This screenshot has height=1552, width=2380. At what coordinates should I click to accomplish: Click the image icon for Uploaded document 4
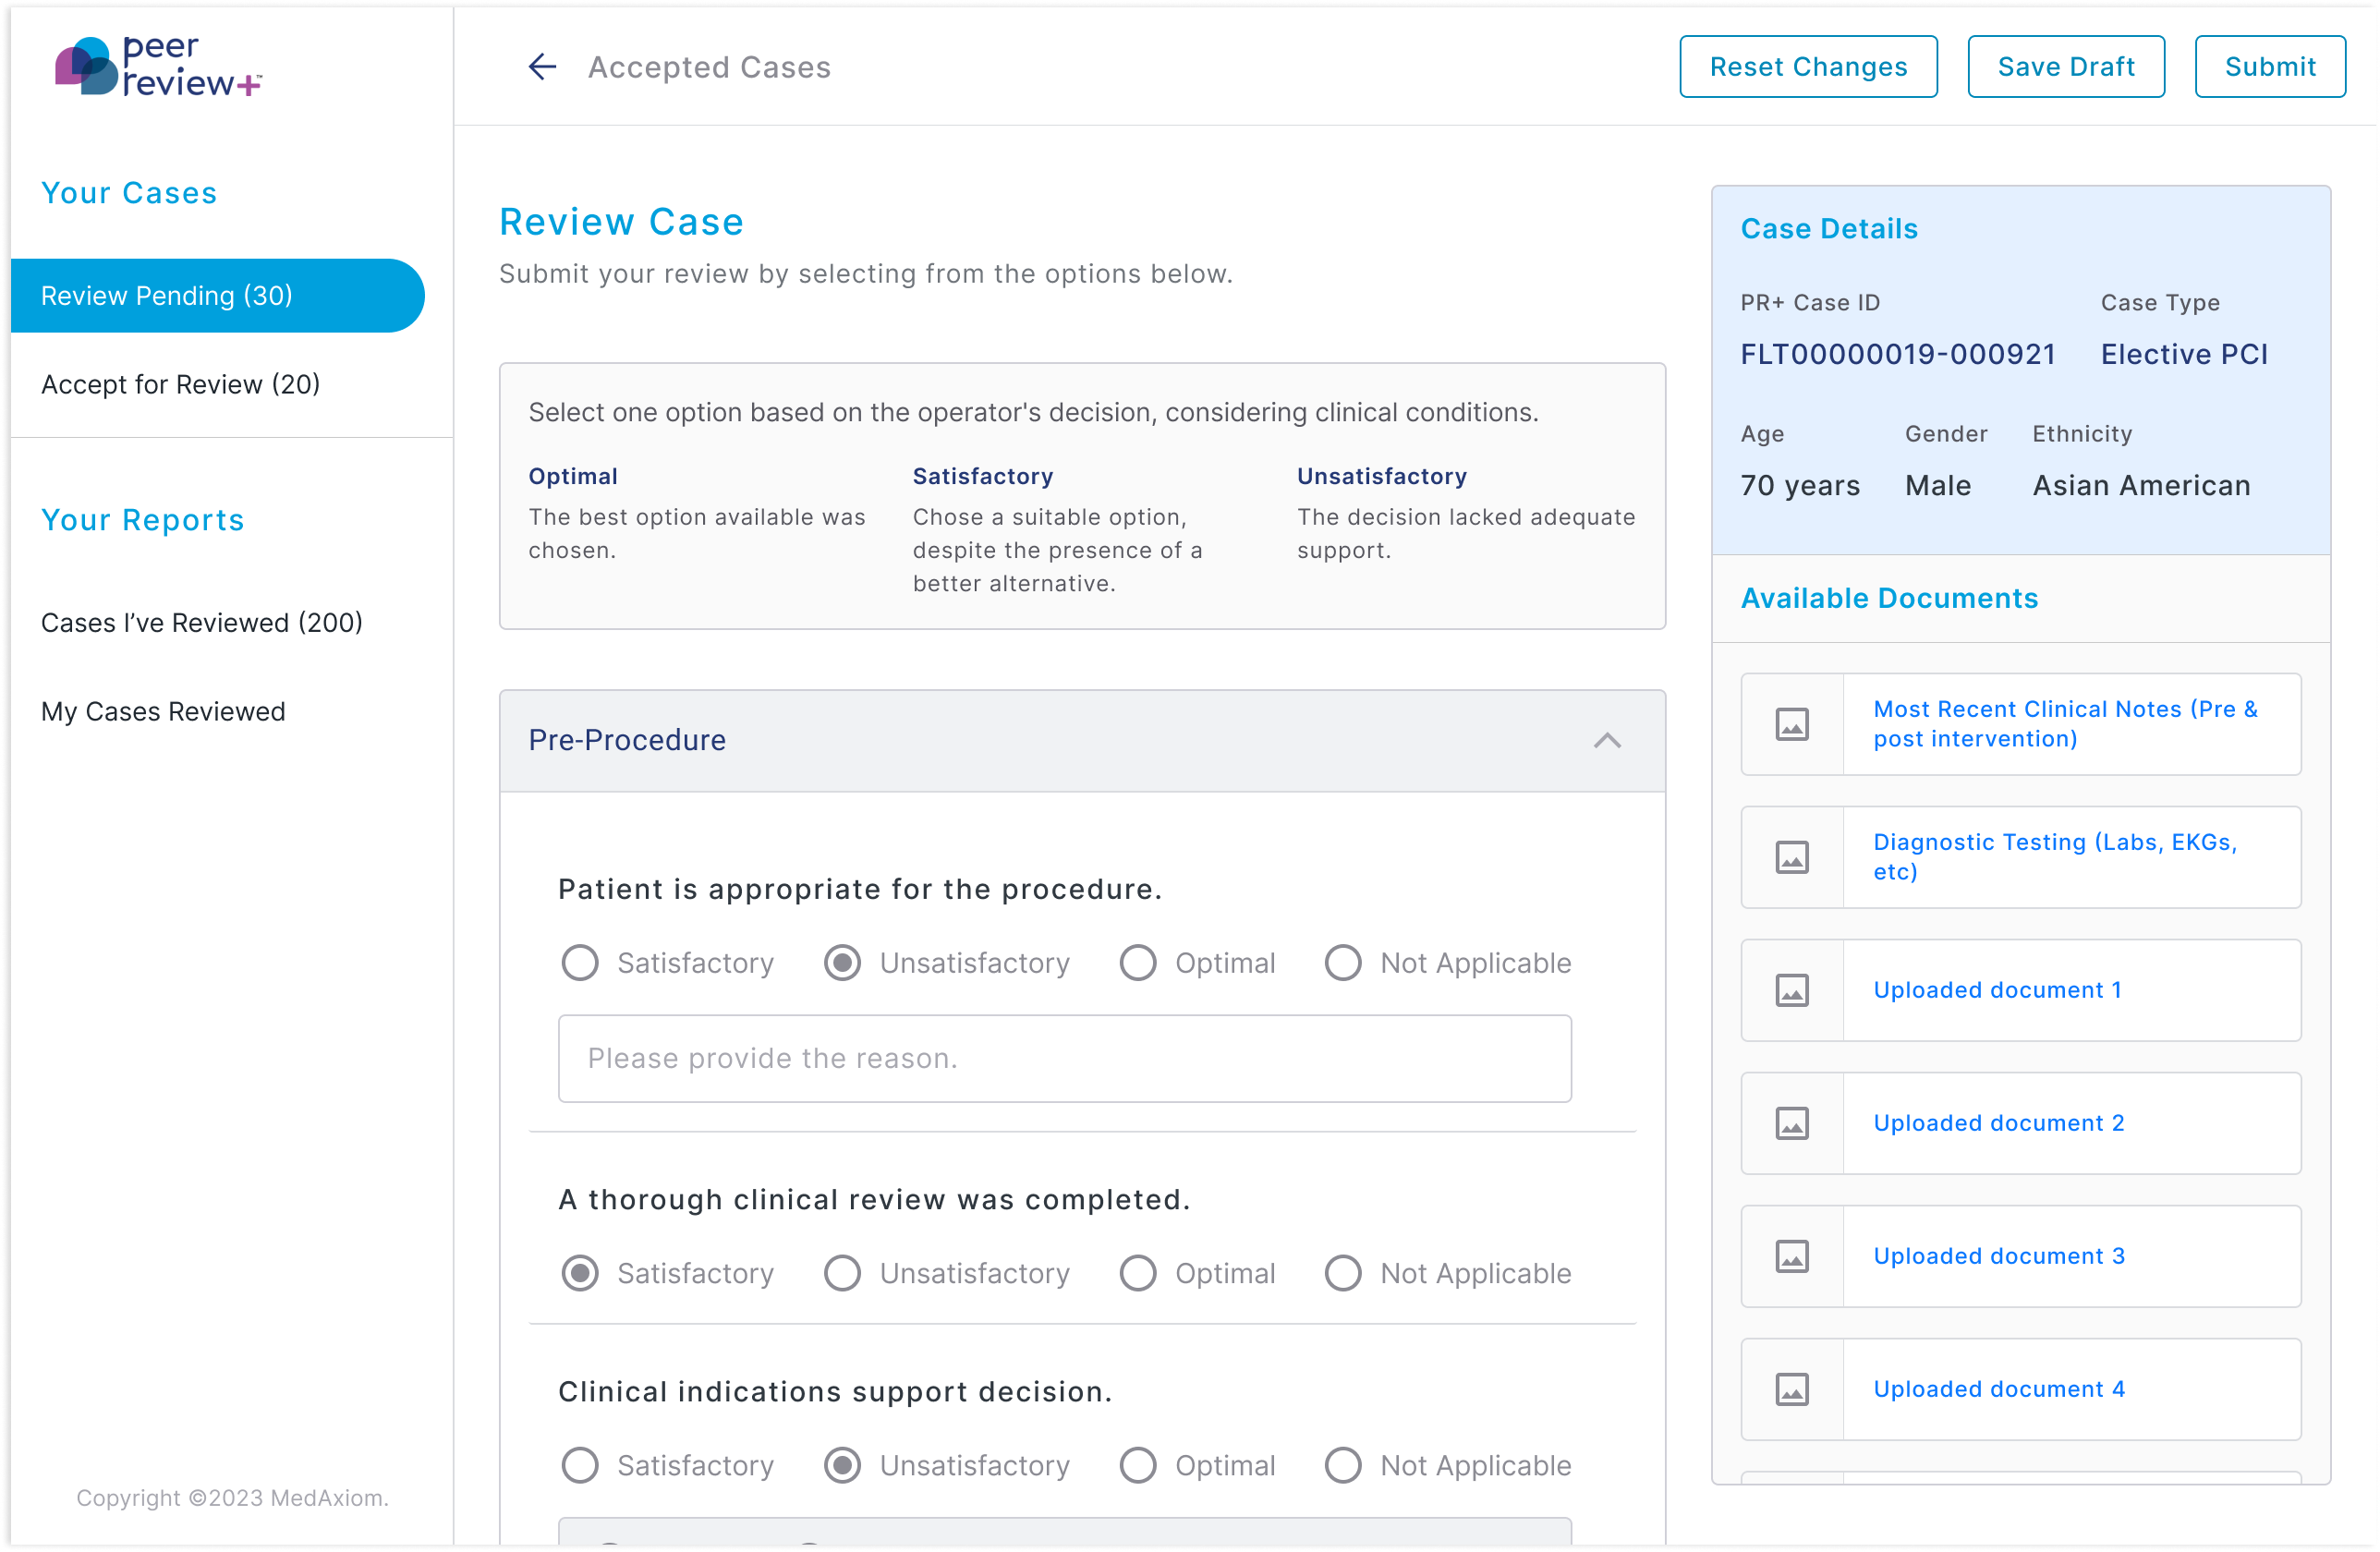pos(1791,1389)
